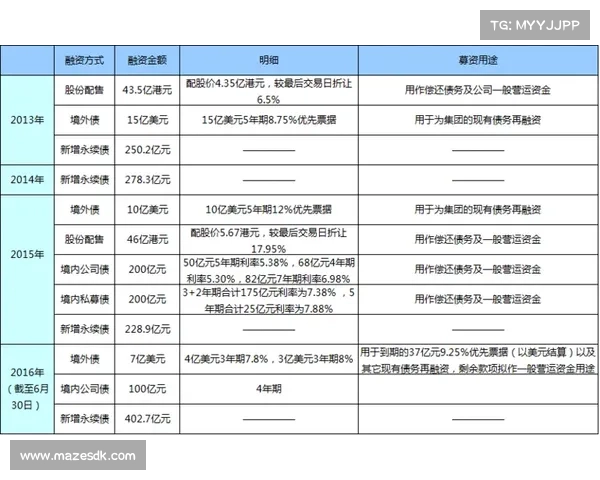600x480 pixels.
Task: Select 股份配售 in the 43.5亿港元 row
Action: coord(84,90)
